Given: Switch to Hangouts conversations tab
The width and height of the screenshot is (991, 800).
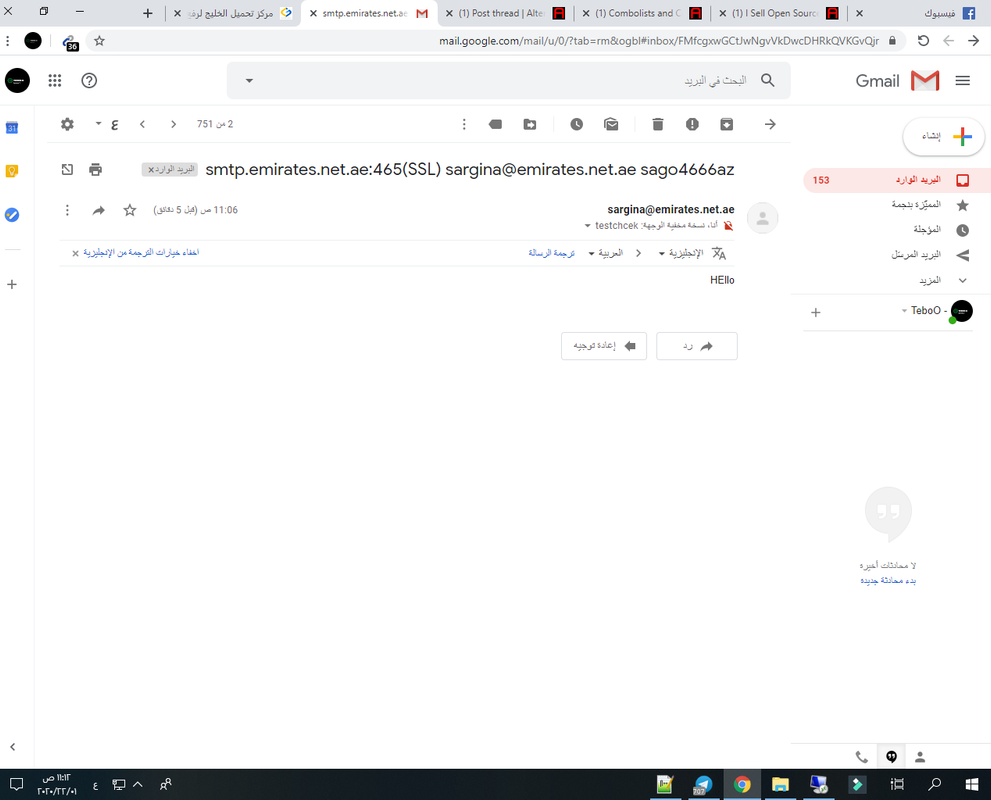Looking at the screenshot, I should coord(891,756).
